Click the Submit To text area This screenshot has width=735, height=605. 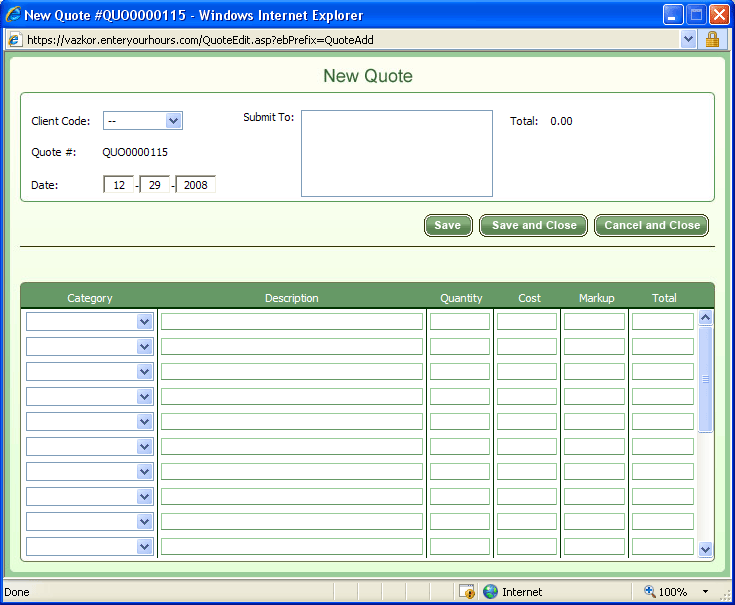click(397, 153)
